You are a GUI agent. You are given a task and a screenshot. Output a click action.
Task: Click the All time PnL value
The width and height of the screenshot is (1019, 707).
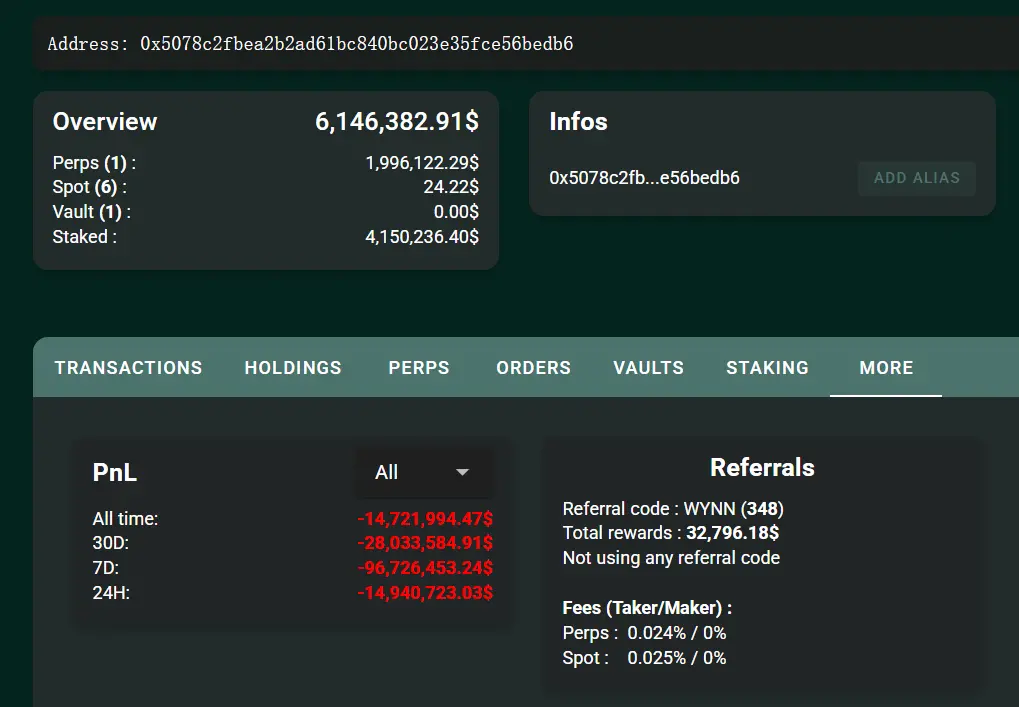point(424,519)
